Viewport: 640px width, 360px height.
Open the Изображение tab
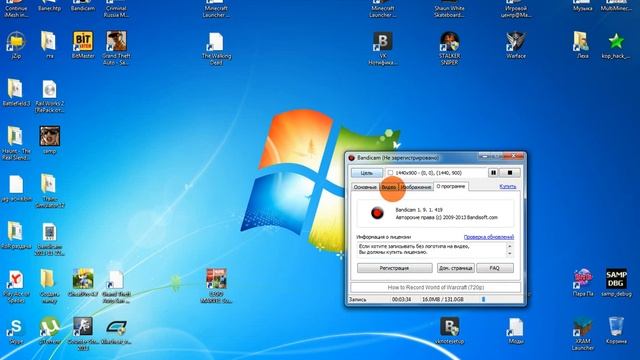pos(416,187)
